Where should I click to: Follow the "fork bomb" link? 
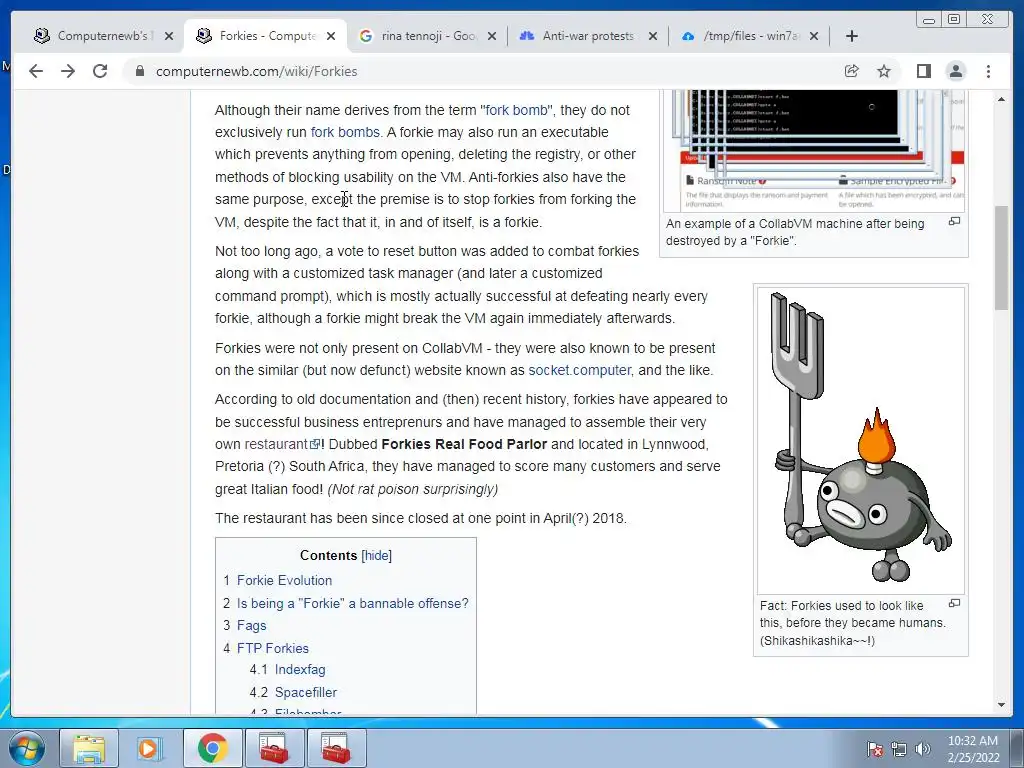516,110
